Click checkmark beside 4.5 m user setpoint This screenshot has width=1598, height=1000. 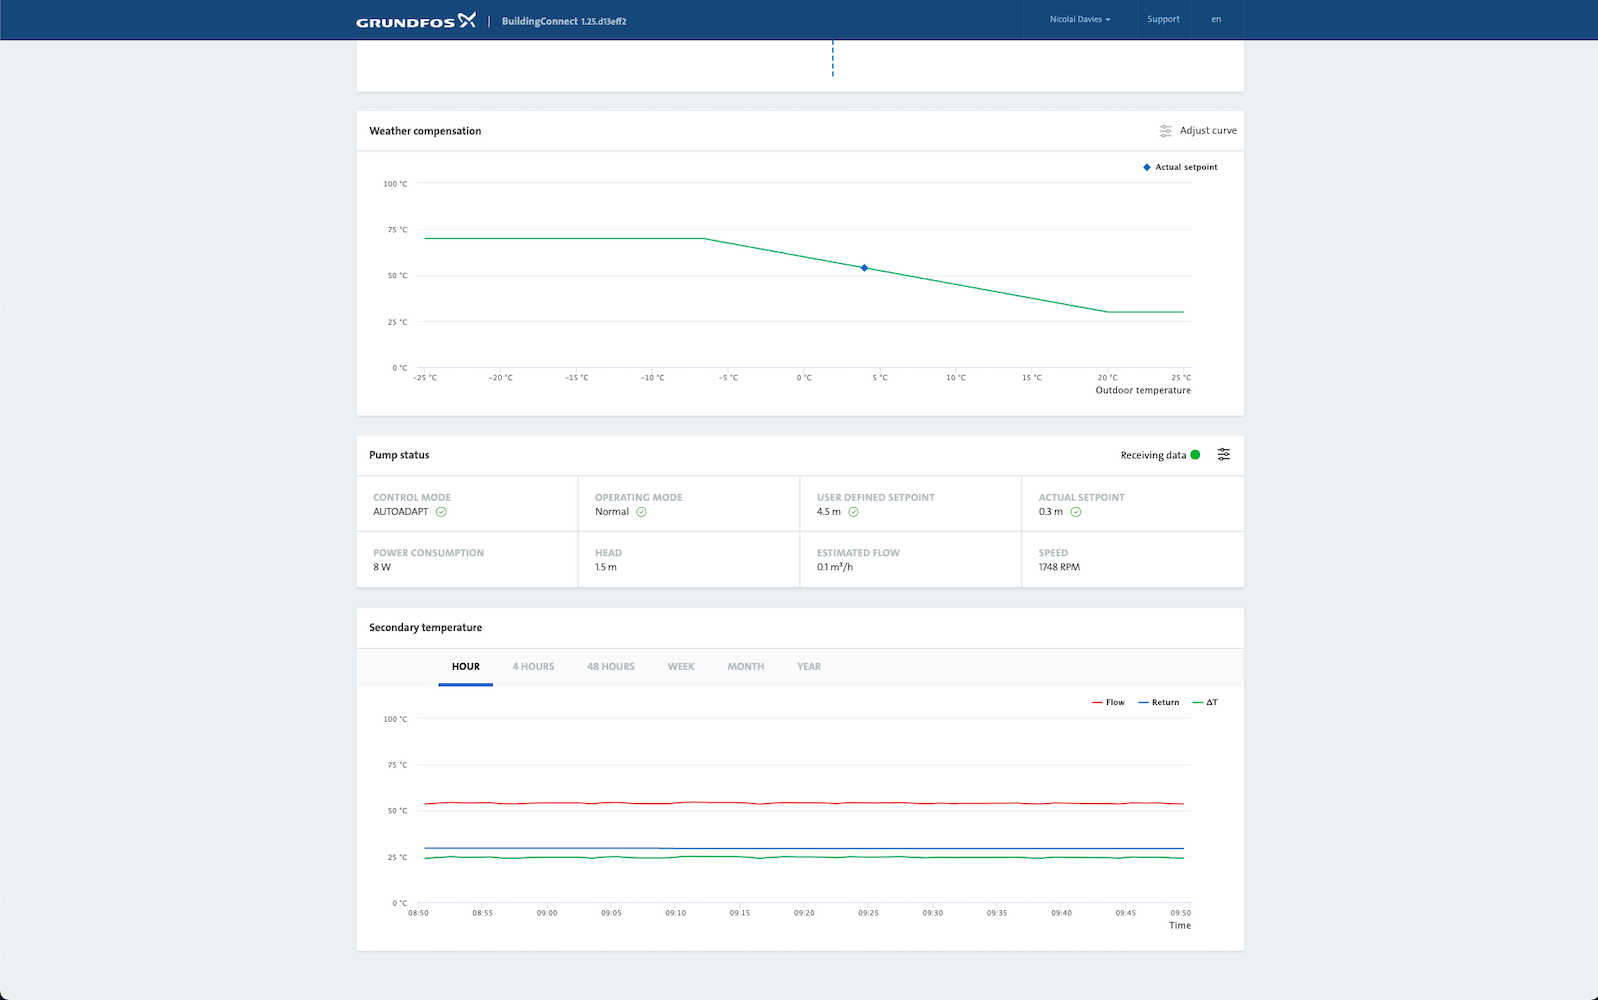854,512
